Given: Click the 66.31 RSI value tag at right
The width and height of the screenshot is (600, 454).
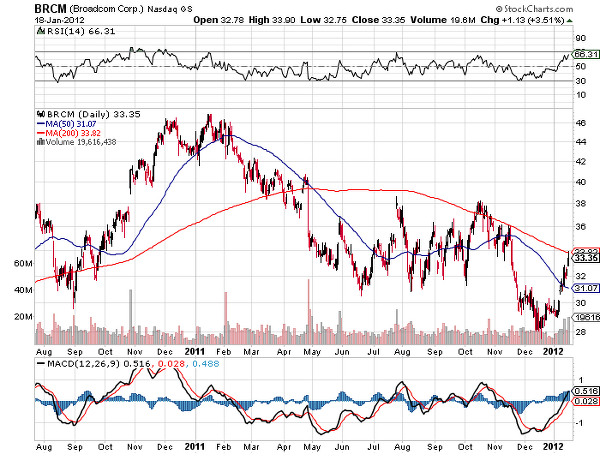Looking at the screenshot, I should (x=586, y=54).
